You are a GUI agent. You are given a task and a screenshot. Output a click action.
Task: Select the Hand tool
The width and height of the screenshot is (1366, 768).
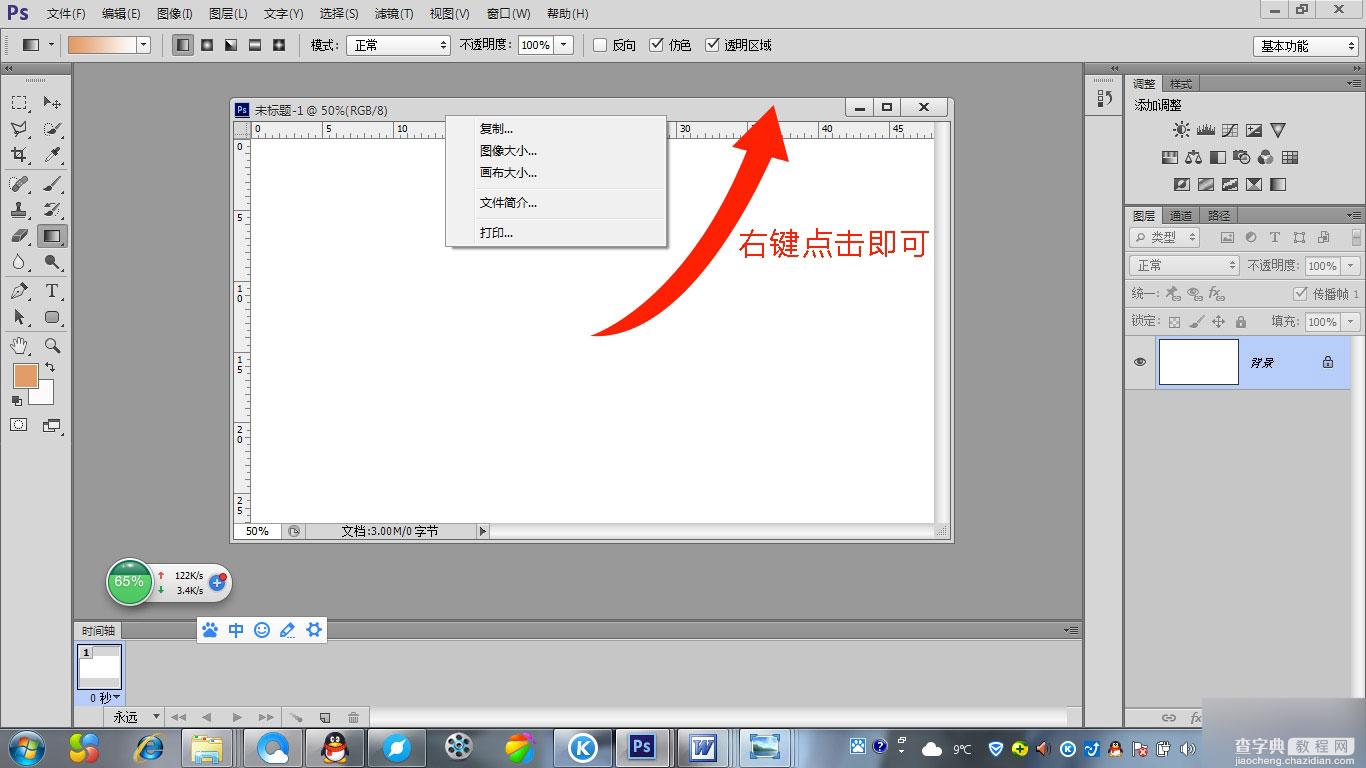pyautogui.click(x=19, y=345)
